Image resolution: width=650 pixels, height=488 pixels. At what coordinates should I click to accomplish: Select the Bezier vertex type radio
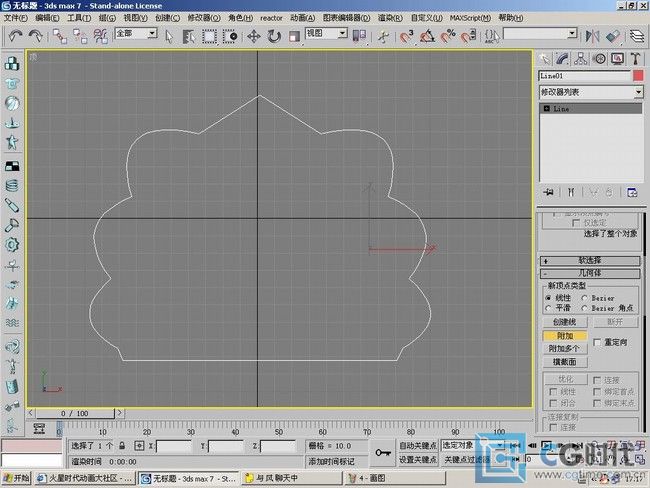click(x=585, y=298)
